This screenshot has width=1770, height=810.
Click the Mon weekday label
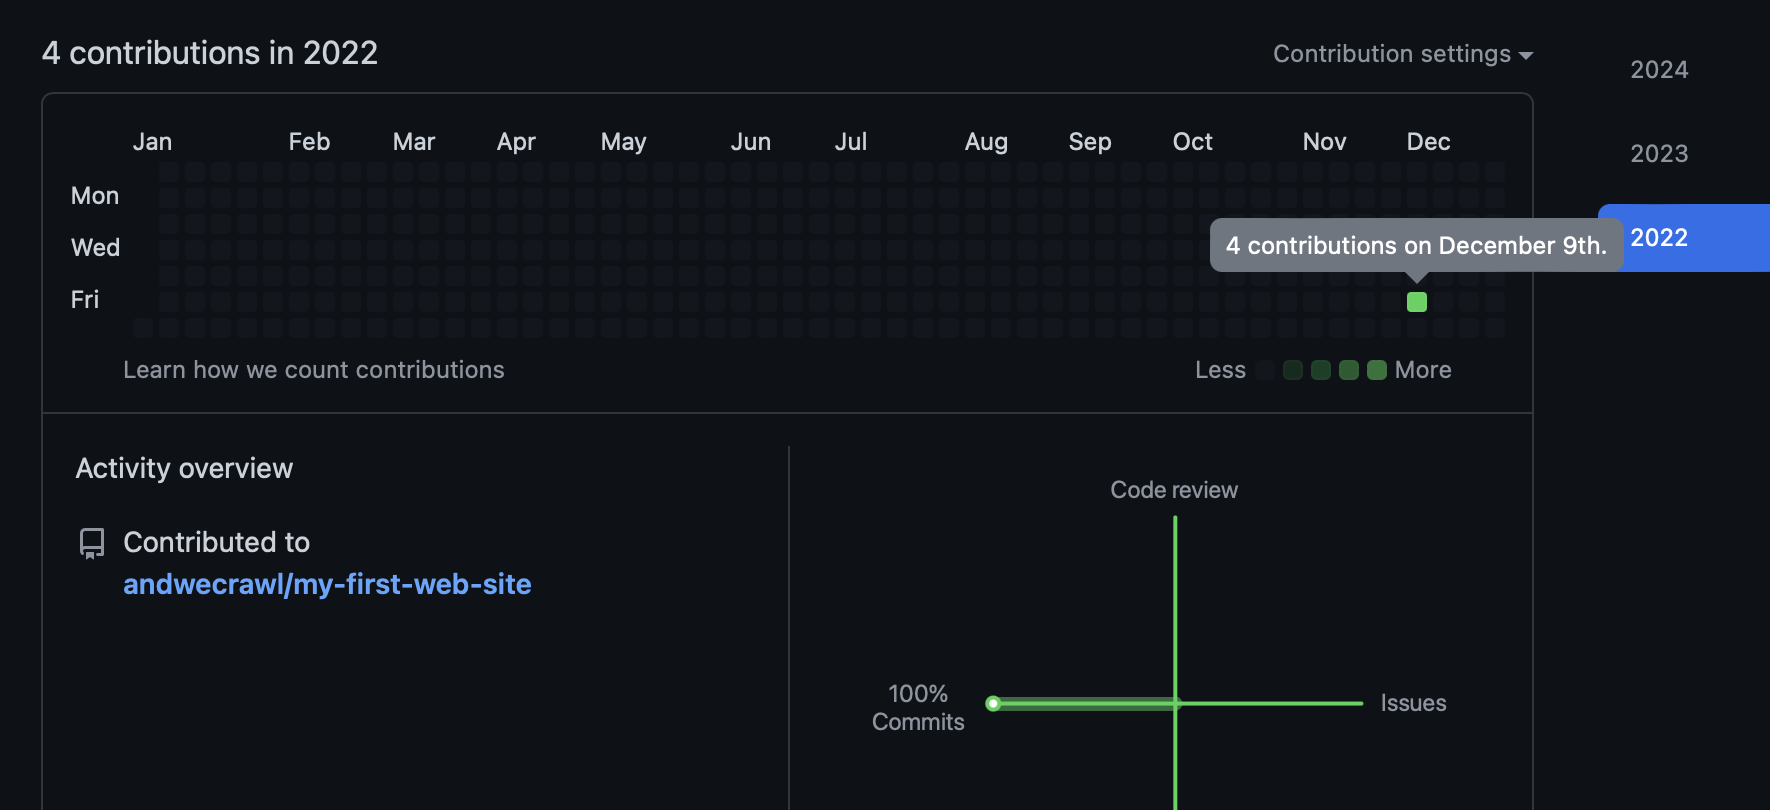tap(95, 196)
